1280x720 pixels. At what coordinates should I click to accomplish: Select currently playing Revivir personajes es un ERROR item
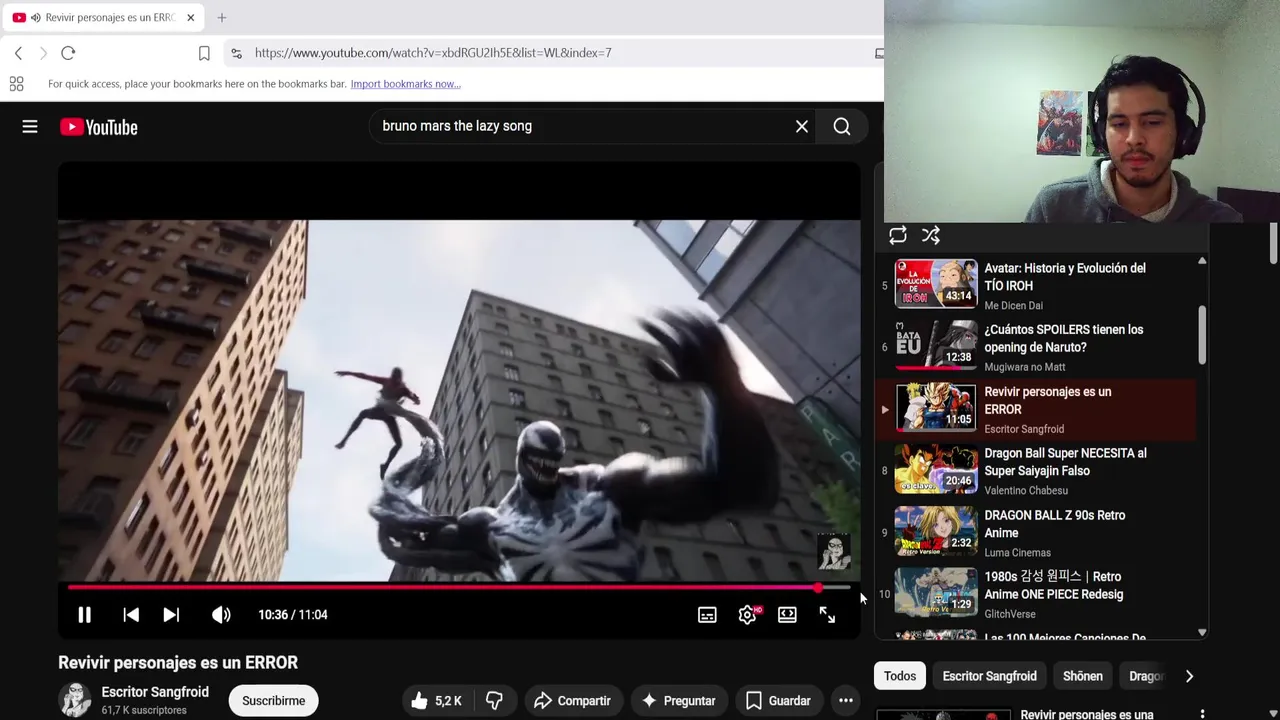coord(1035,409)
